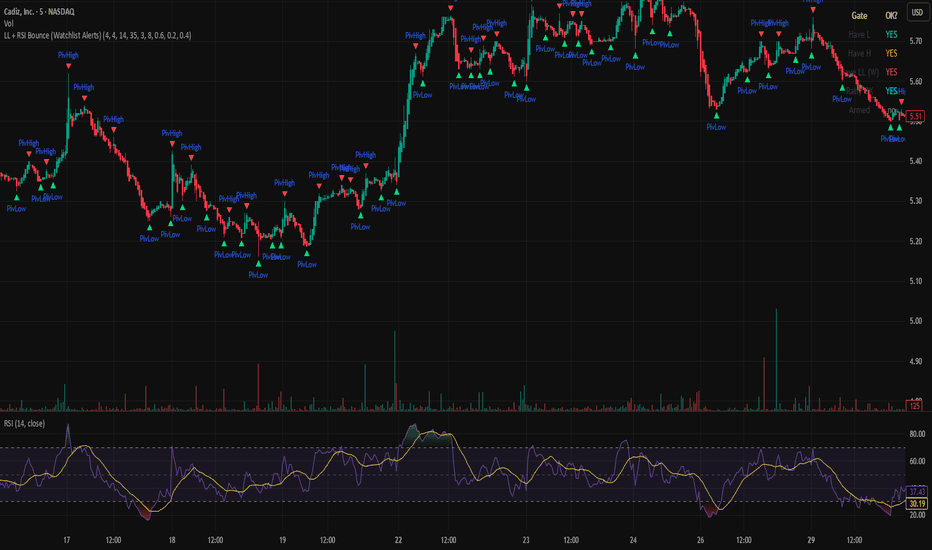The height and width of the screenshot is (550, 932).
Task: Click the 29 date label on time axis
Action: click(x=811, y=540)
